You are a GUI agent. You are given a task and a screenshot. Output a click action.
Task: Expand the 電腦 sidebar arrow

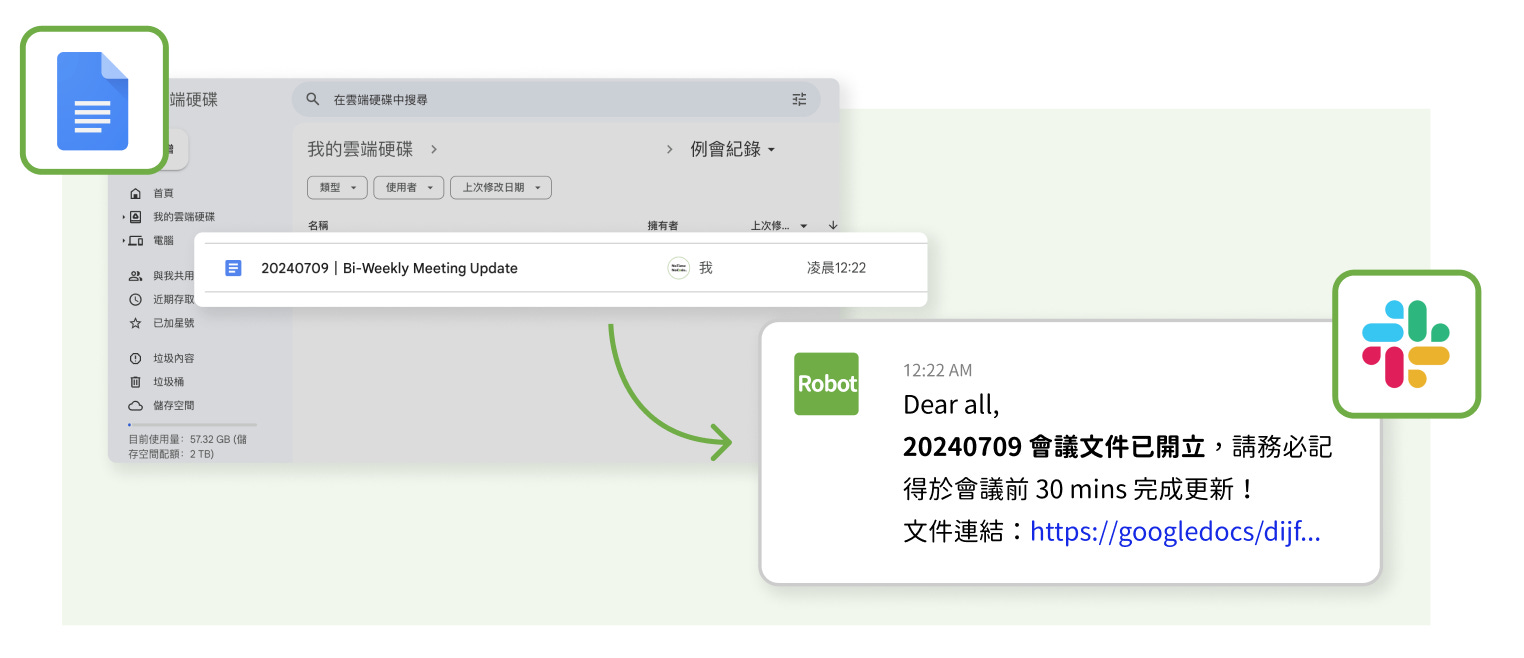click(x=124, y=241)
